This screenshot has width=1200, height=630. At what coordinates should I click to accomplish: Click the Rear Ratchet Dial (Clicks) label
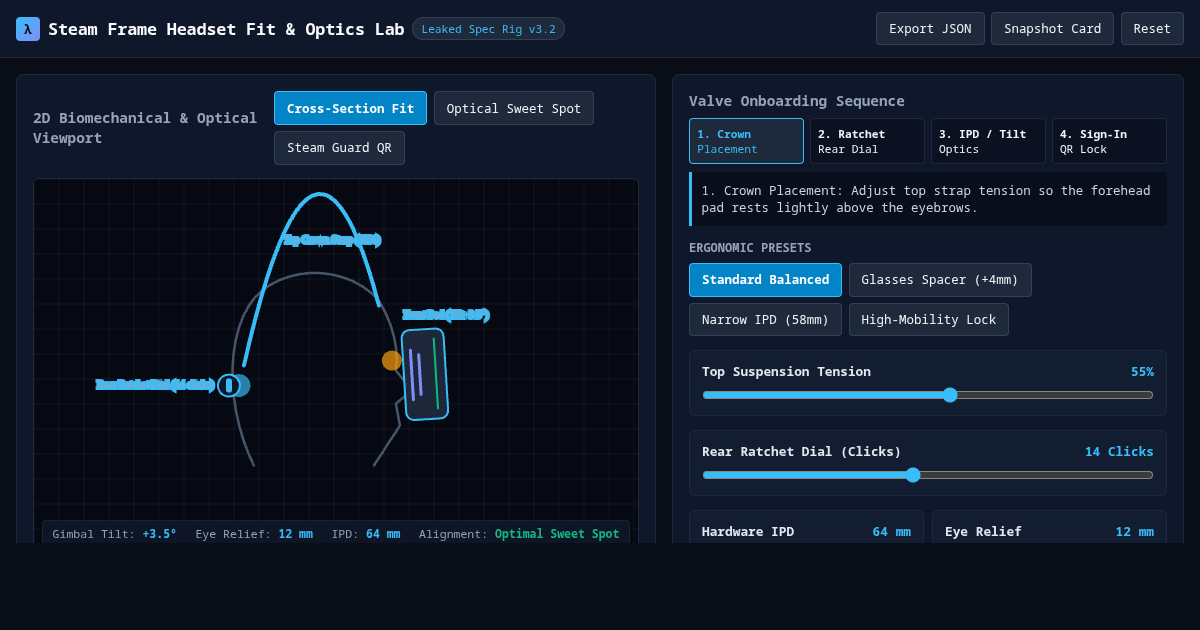click(x=801, y=451)
